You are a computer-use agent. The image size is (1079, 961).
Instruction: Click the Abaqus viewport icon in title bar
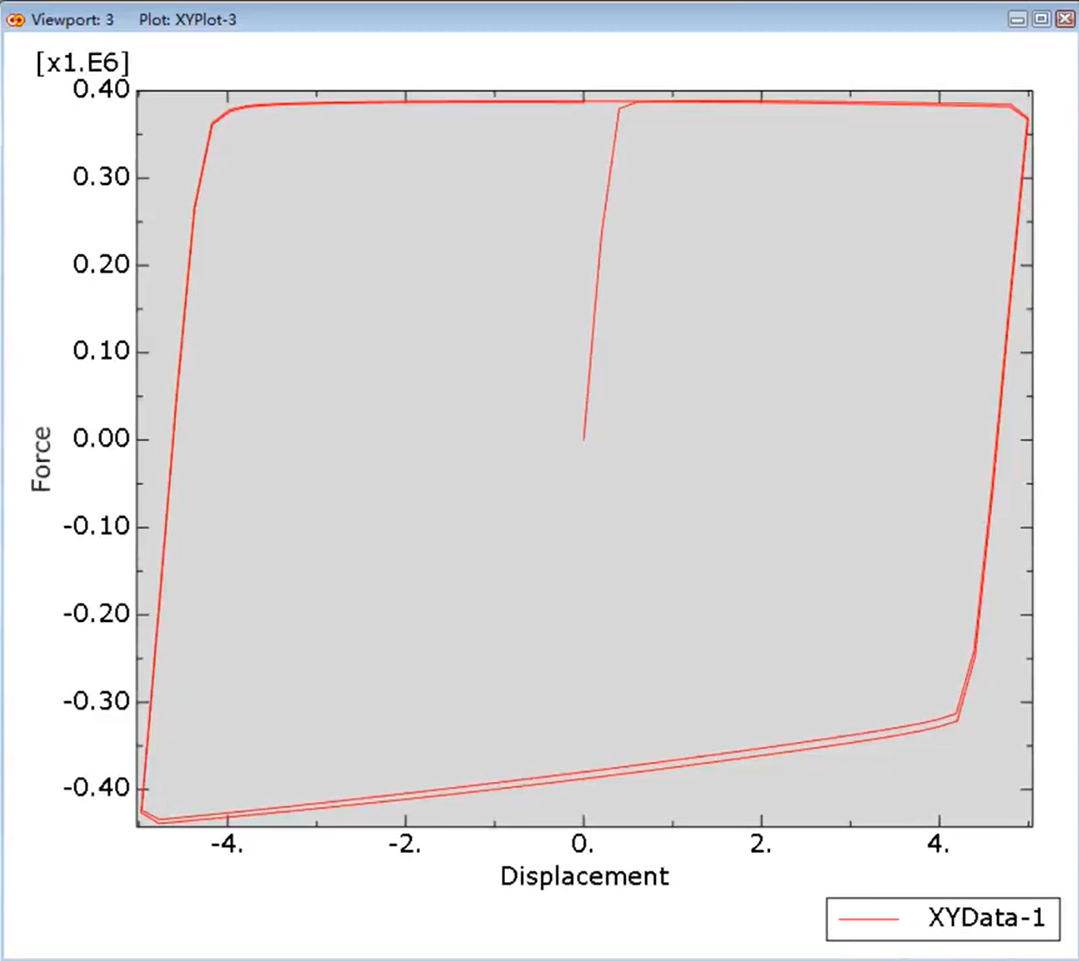tap(15, 19)
